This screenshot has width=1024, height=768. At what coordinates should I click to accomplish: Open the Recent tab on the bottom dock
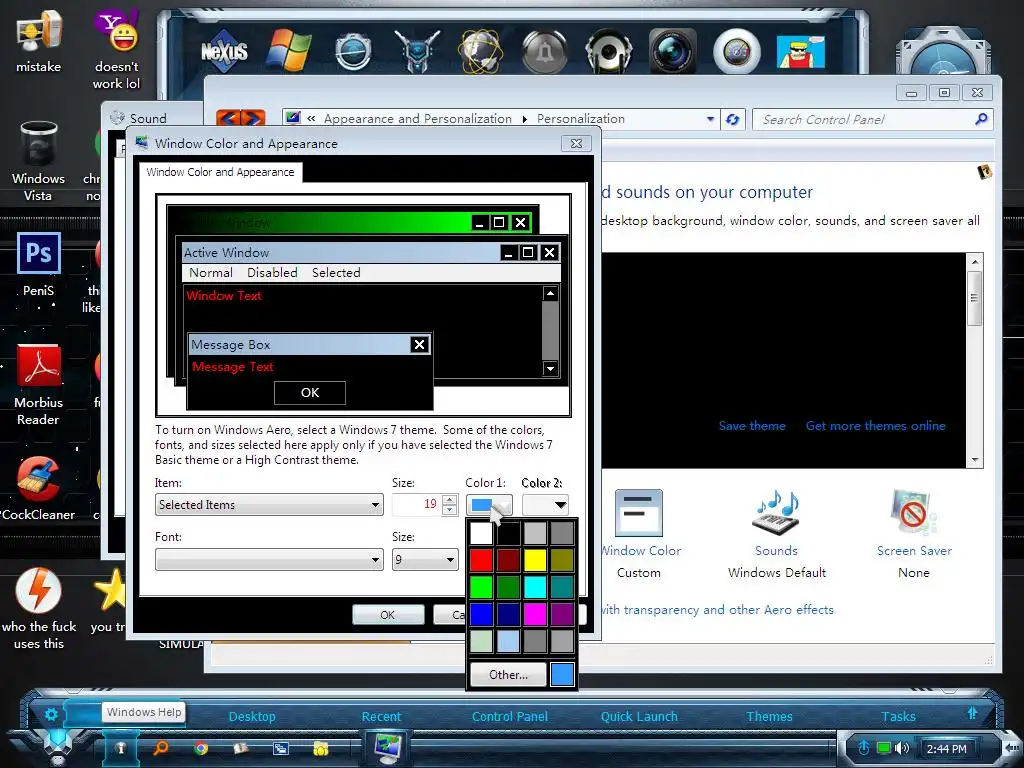[381, 716]
